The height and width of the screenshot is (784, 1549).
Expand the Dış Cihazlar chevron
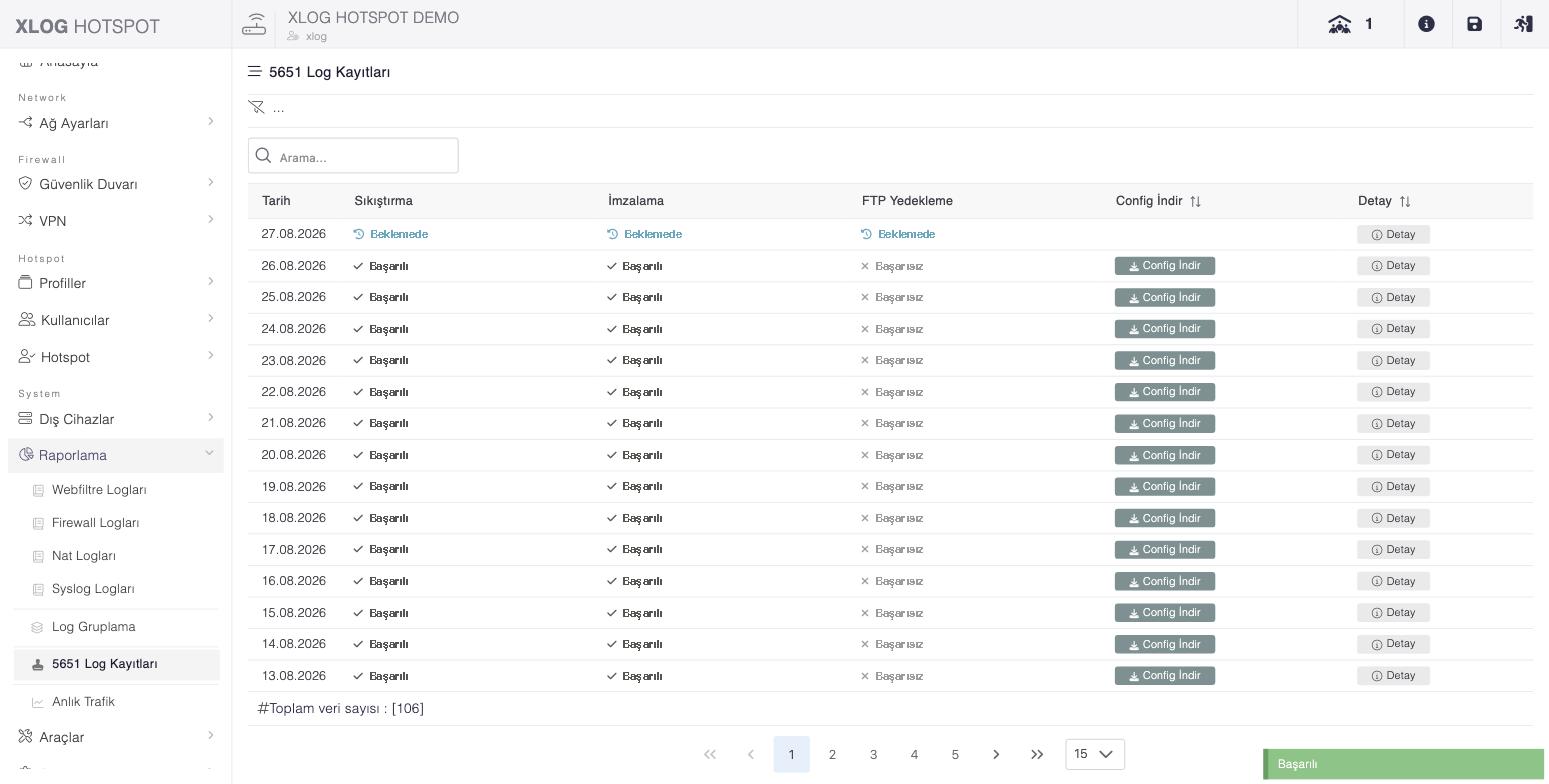pos(210,418)
